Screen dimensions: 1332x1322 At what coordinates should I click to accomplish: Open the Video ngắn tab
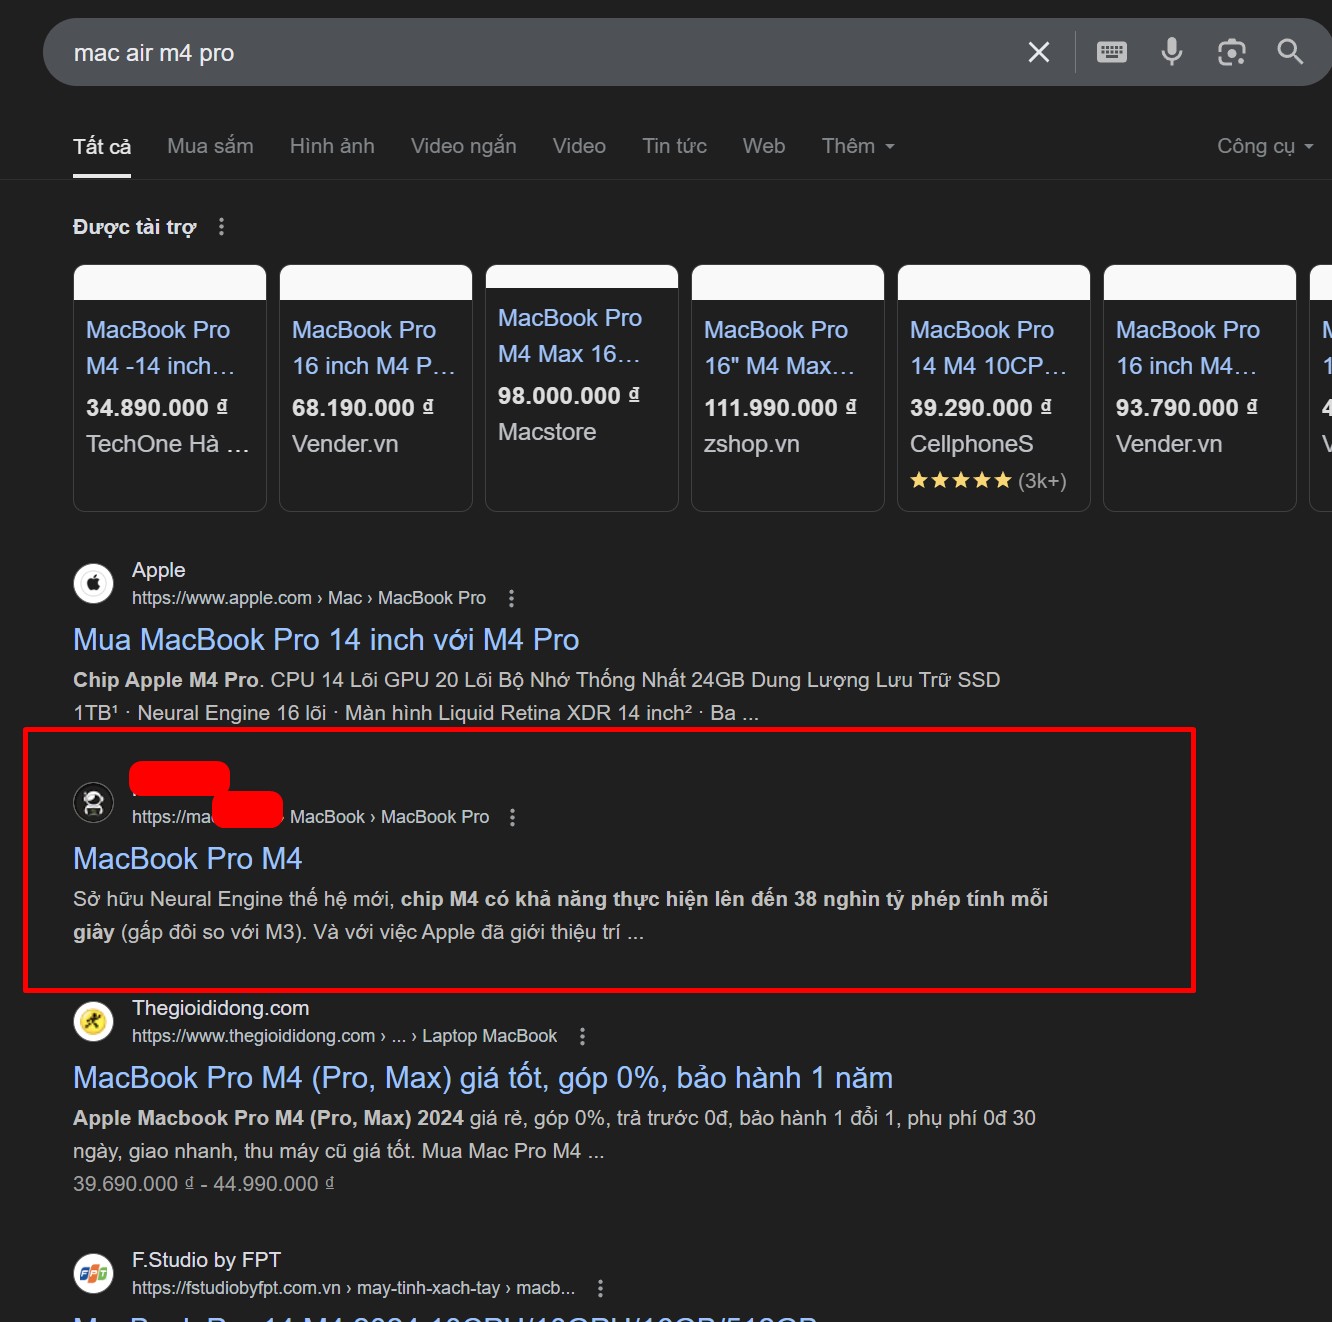pyautogui.click(x=463, y=146)
